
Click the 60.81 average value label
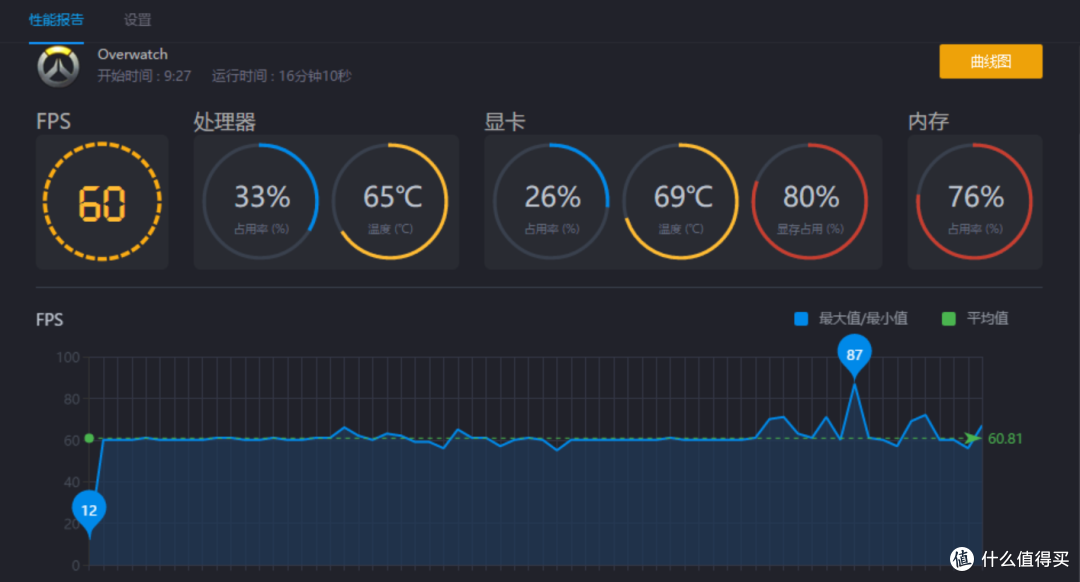[x=1005, y=439]
